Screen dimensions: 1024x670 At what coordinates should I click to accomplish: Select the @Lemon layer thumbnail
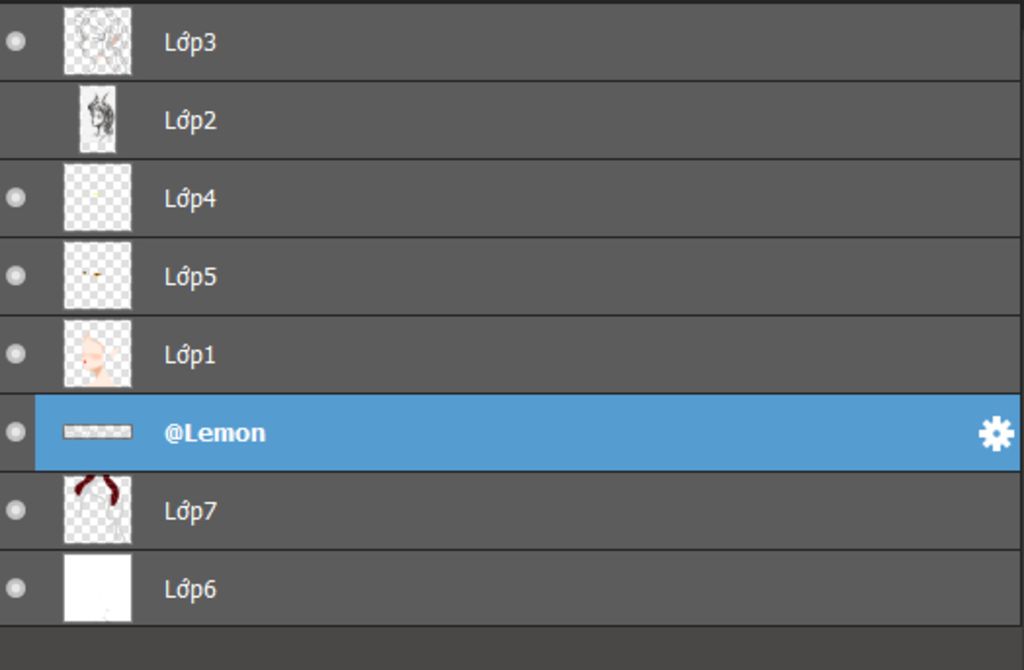pos(97,432)
